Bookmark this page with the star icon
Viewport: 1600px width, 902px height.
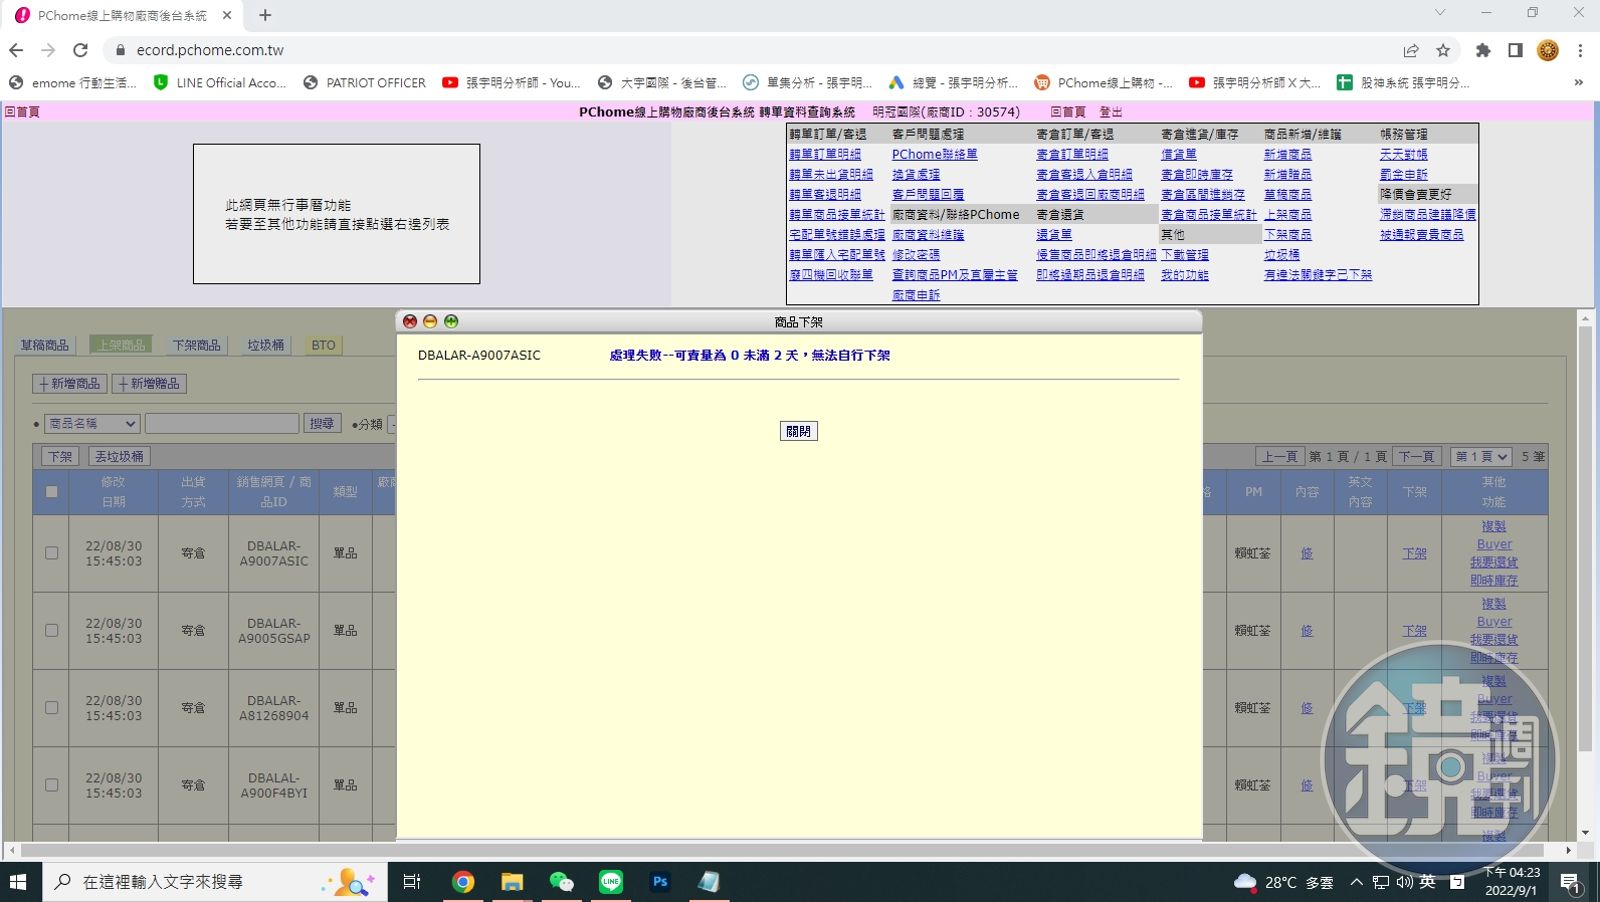click(1443, 50)
